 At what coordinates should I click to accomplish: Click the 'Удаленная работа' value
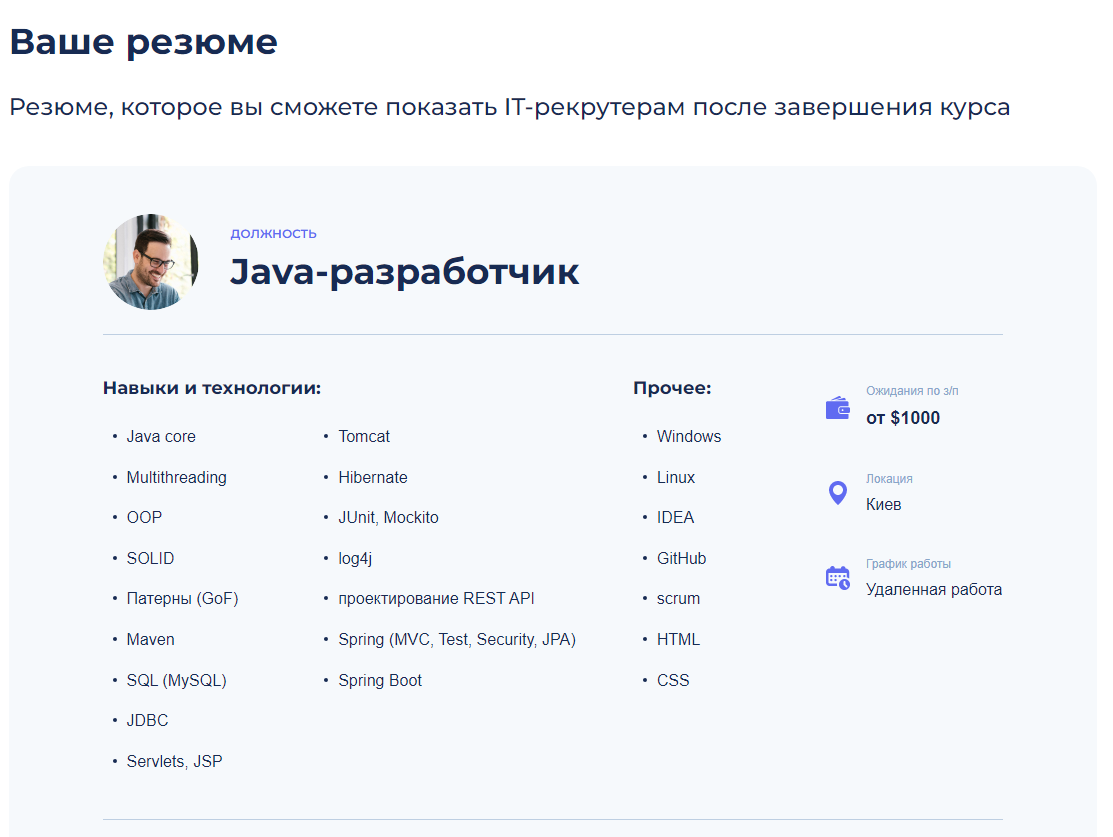934,590
